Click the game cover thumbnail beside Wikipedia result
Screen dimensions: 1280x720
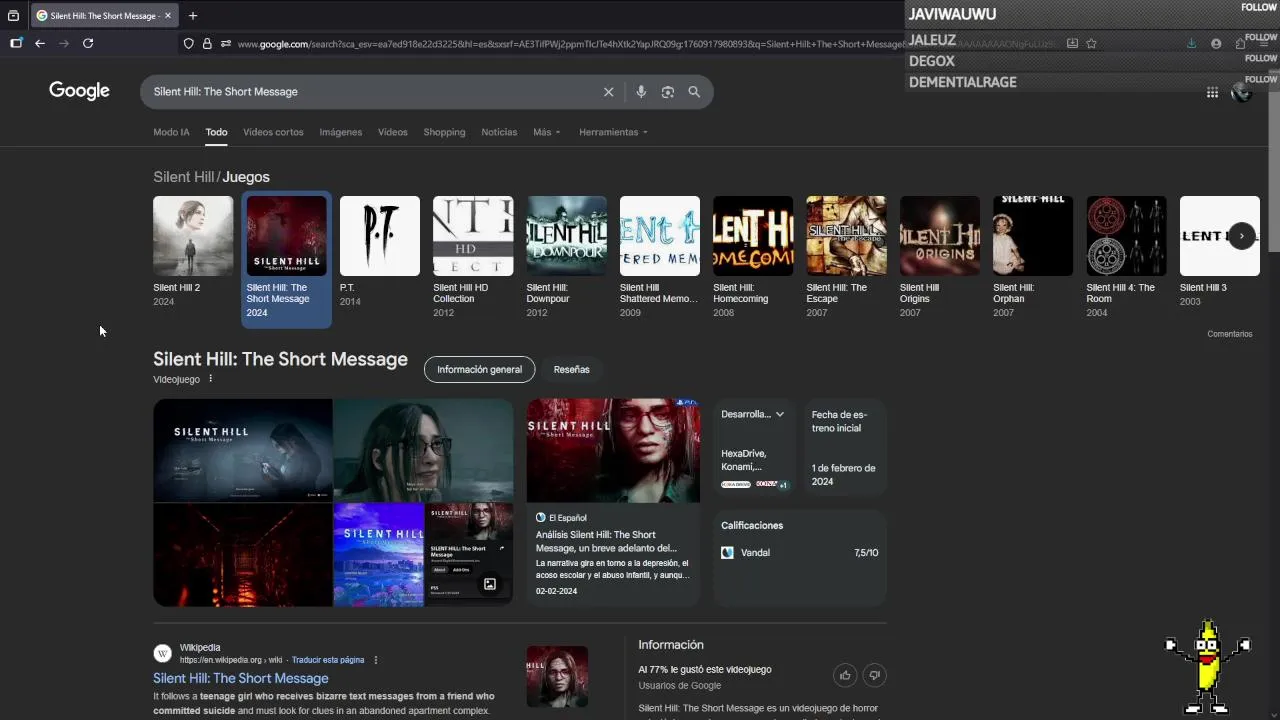coord(557,677)
